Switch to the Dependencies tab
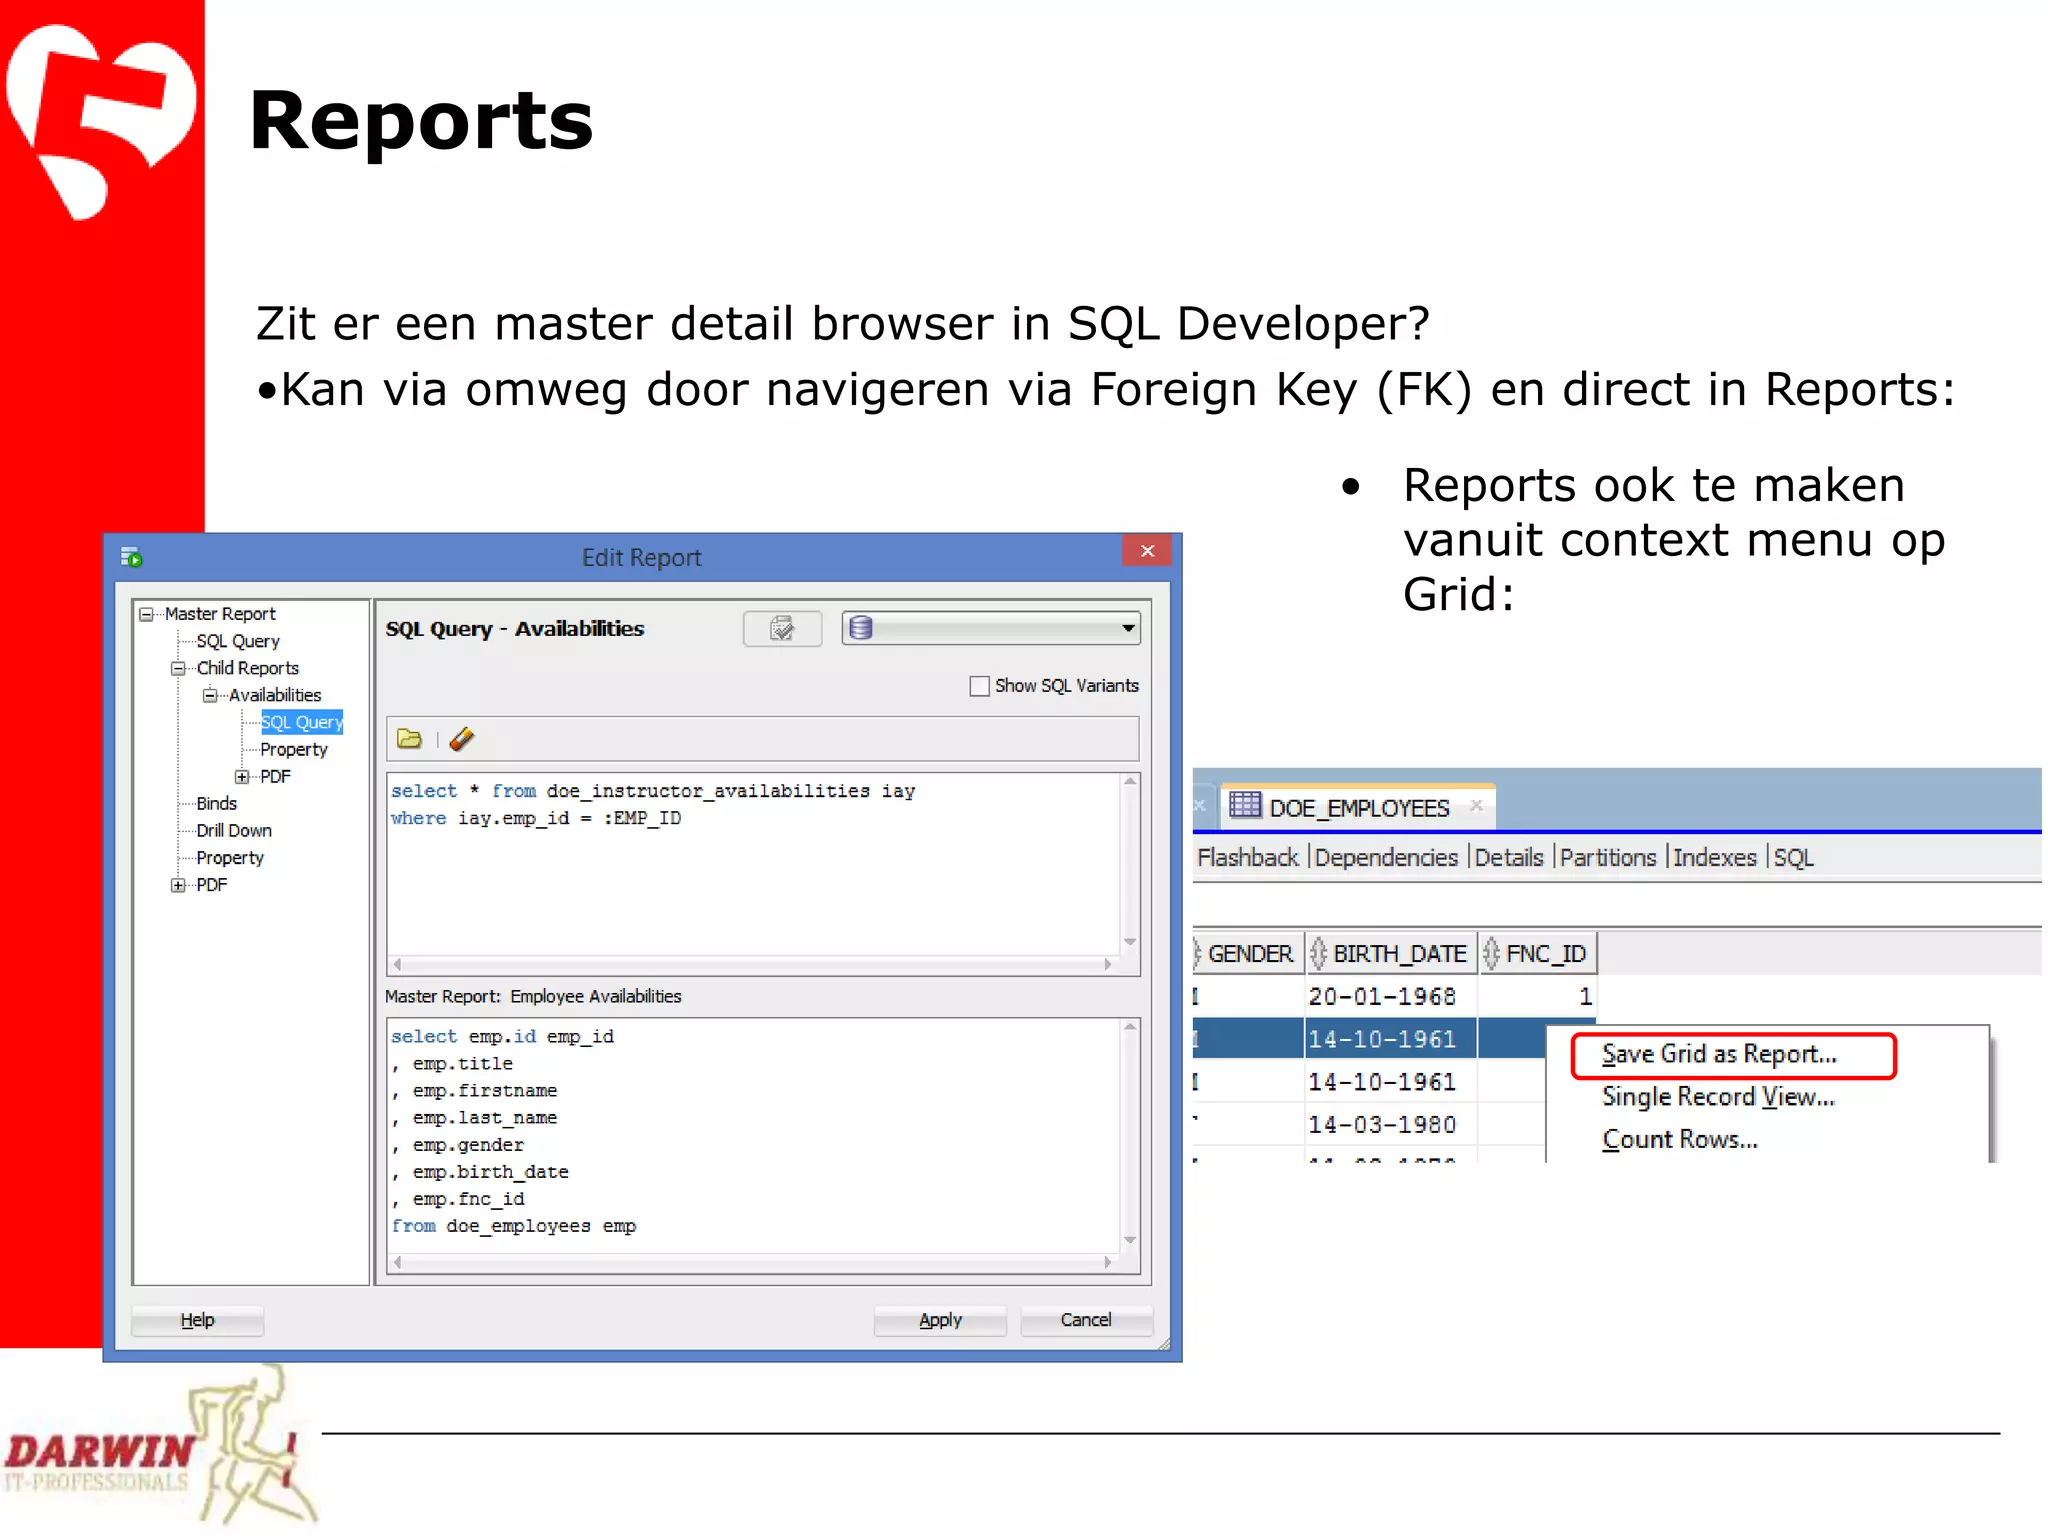2048x1536 pixels. [1386, 858]
